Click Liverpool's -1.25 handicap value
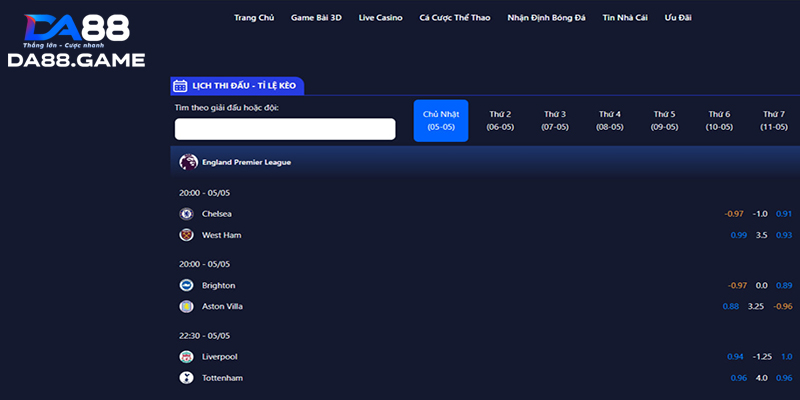Screen dimensions: 800x400 pyautogui.click(x=762, y=357)
